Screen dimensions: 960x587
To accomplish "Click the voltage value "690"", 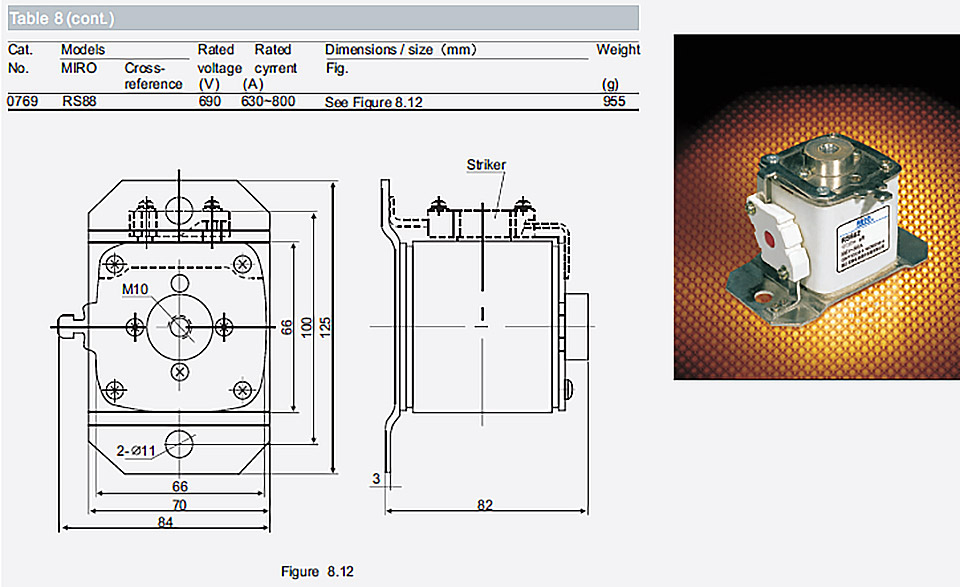I will pos(209,101).
